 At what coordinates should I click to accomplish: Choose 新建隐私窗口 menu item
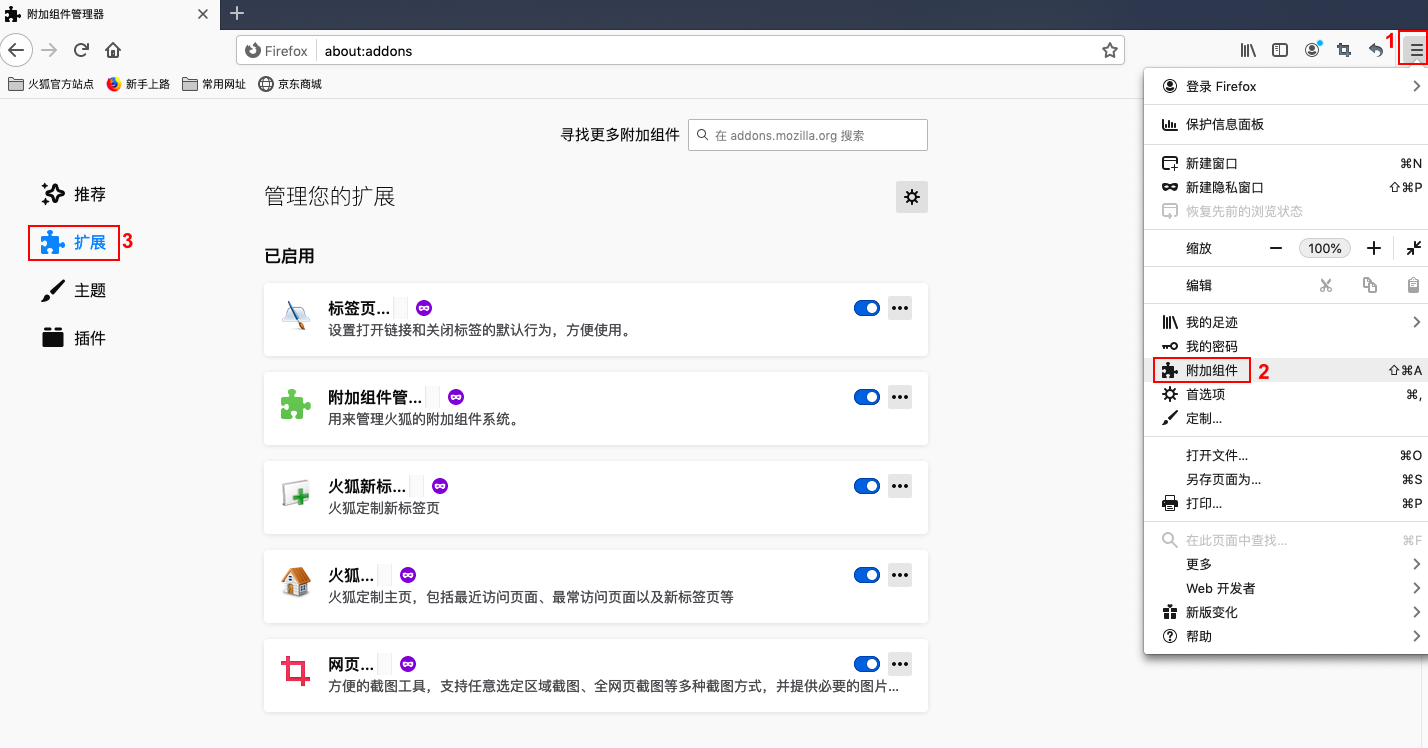pos(1288,187)
